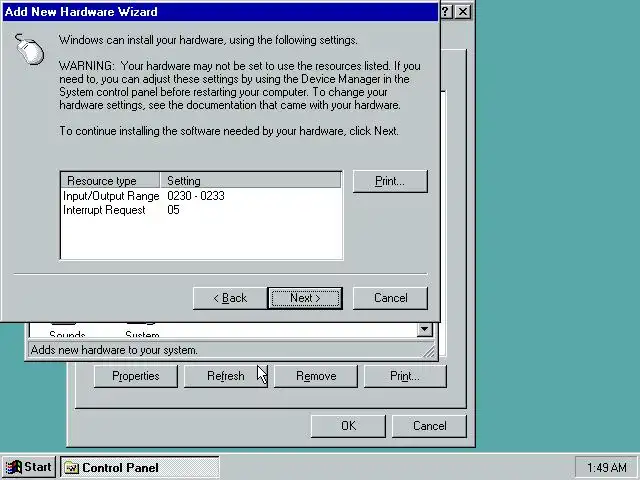640x480 pixels.
Task: Click Next to continue hardware installation
Action: coord(305,298)
